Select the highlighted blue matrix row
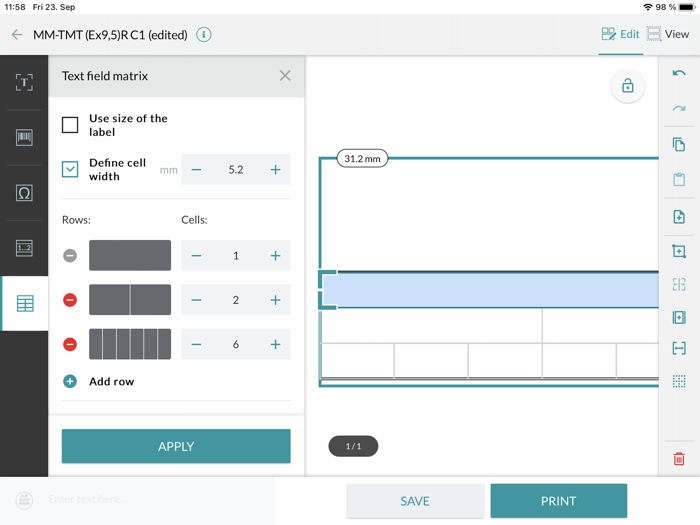The width and height of the screenshot is (700, 525). [x=490, y=290]
